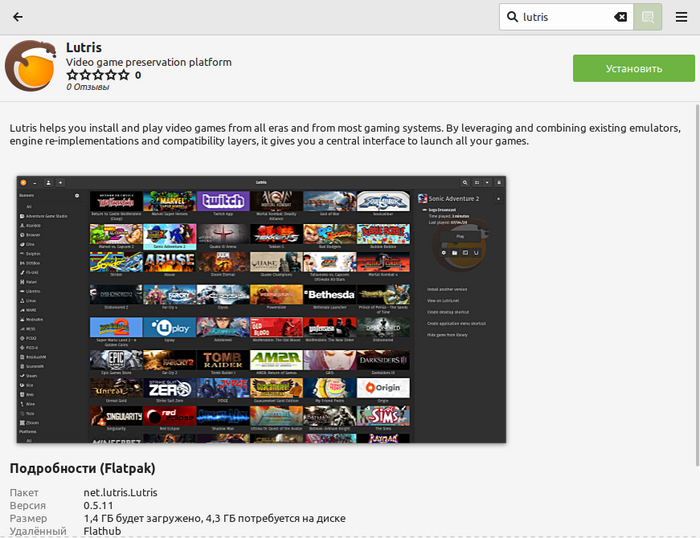Click the Размер label

[x=28, y=518]
